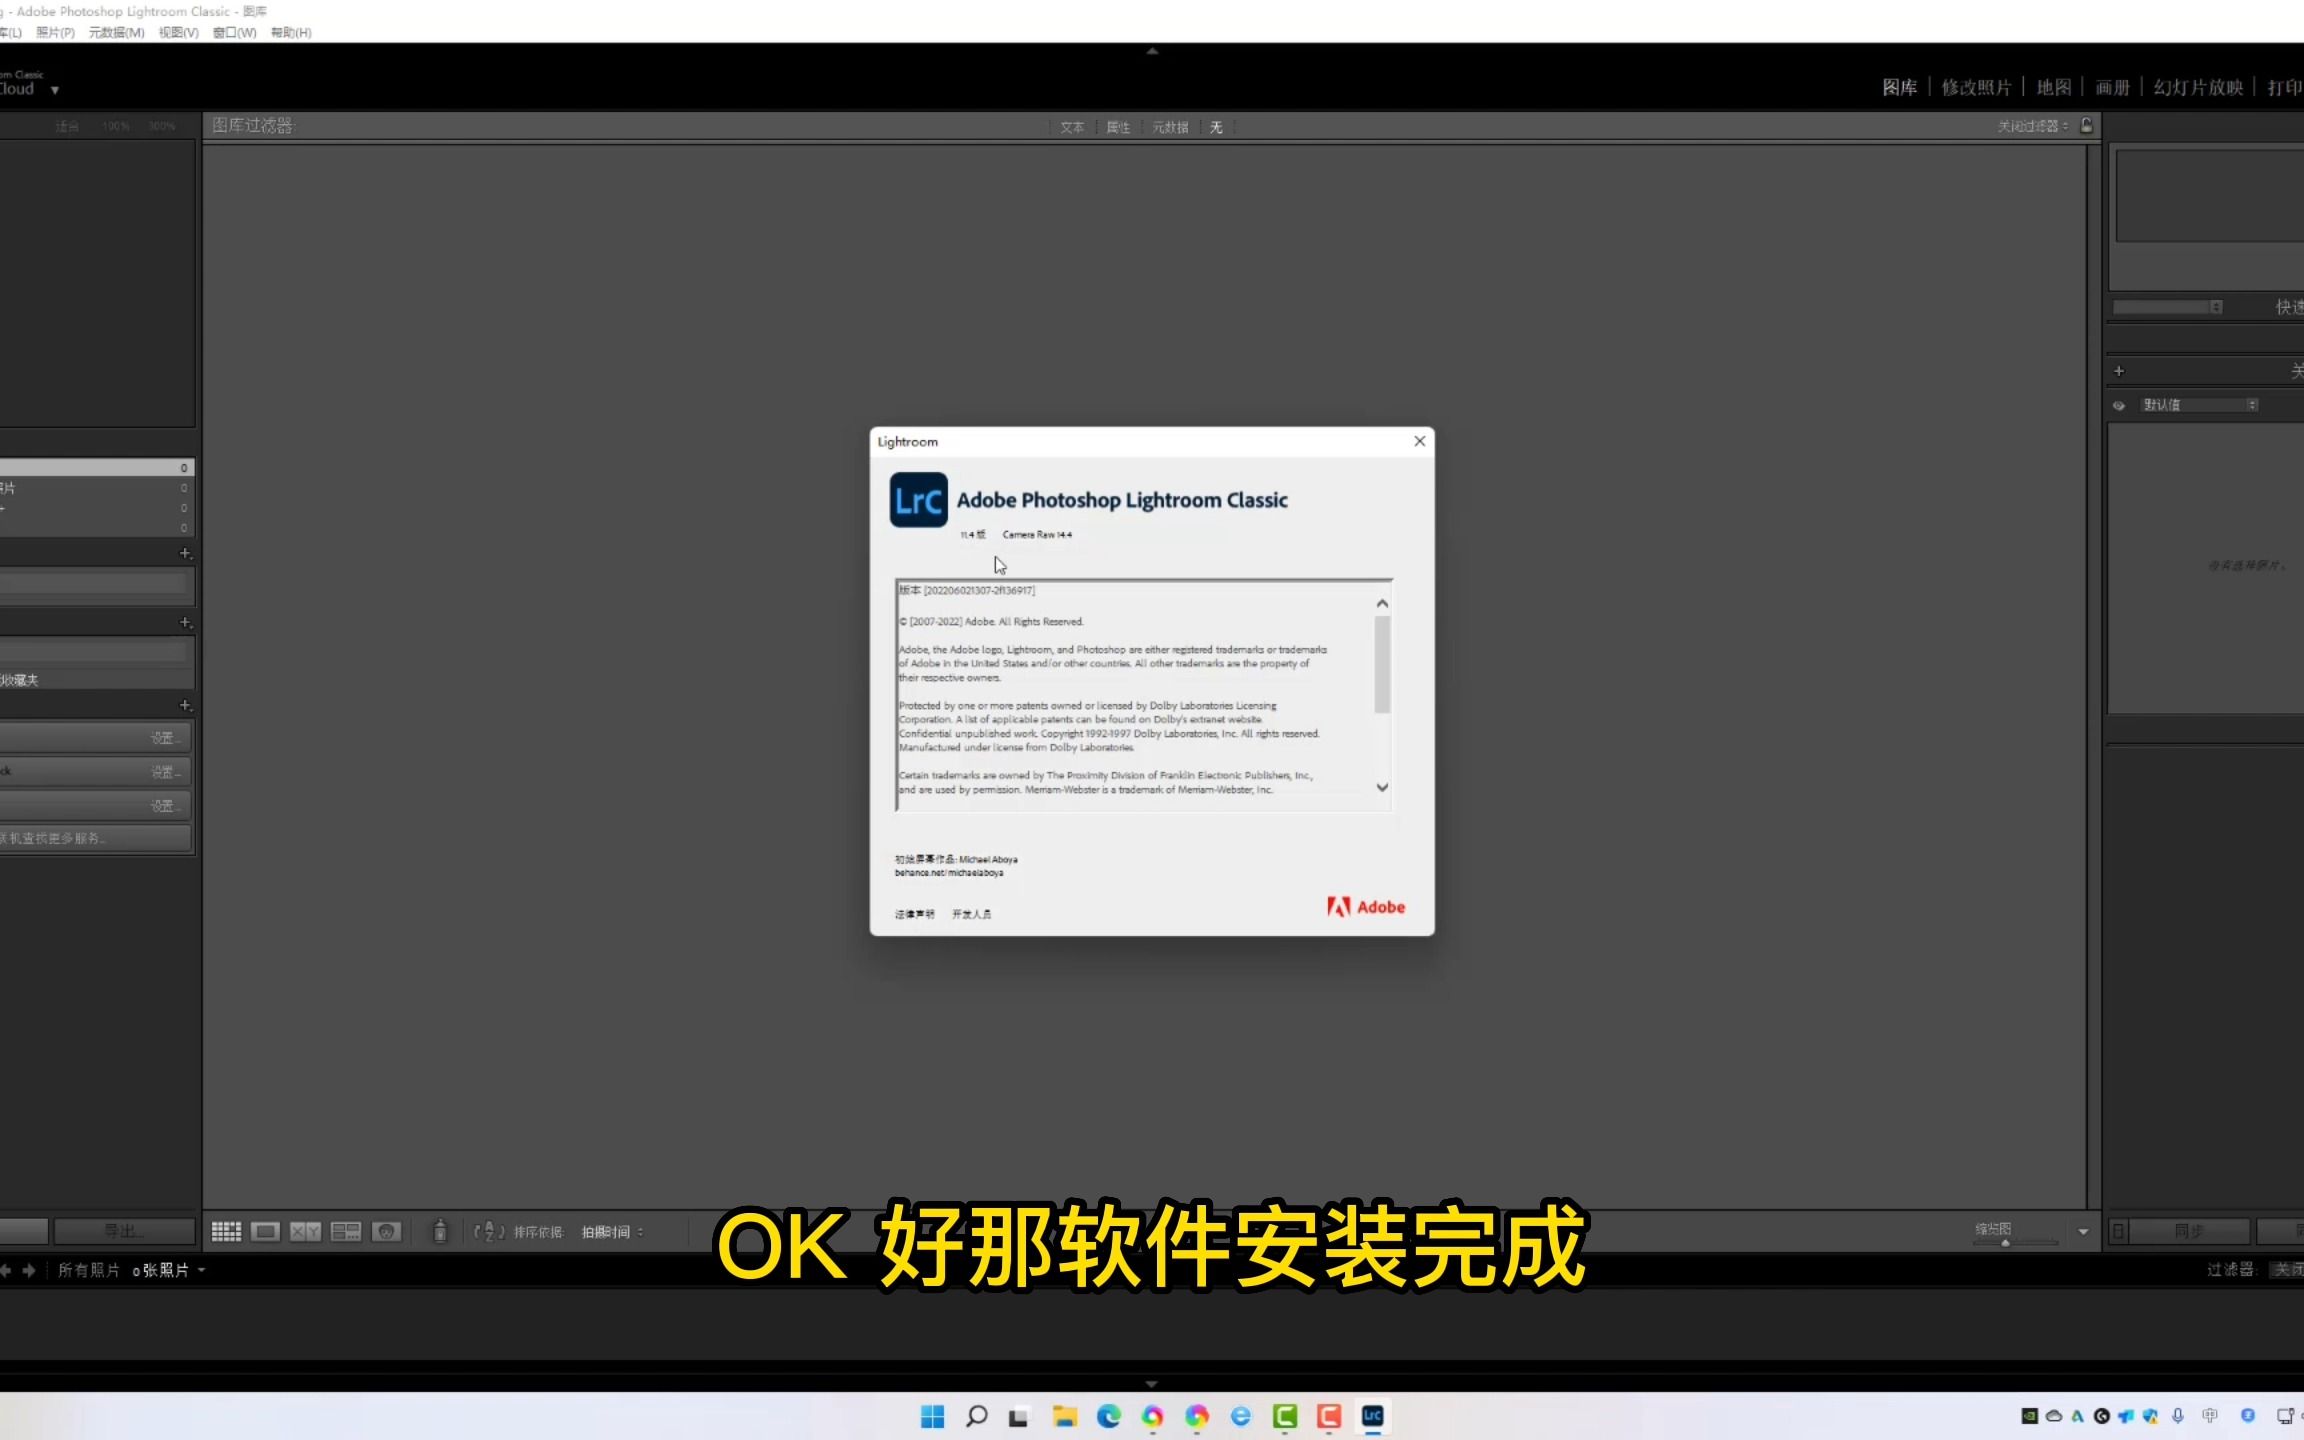
Task: Open the 修改照片 module
Action: click(x=1976, y=88)
